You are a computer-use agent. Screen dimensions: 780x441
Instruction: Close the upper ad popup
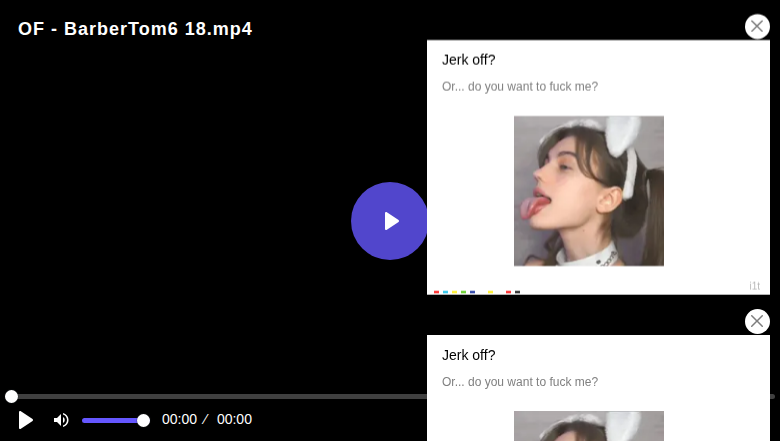coord(757,27)
